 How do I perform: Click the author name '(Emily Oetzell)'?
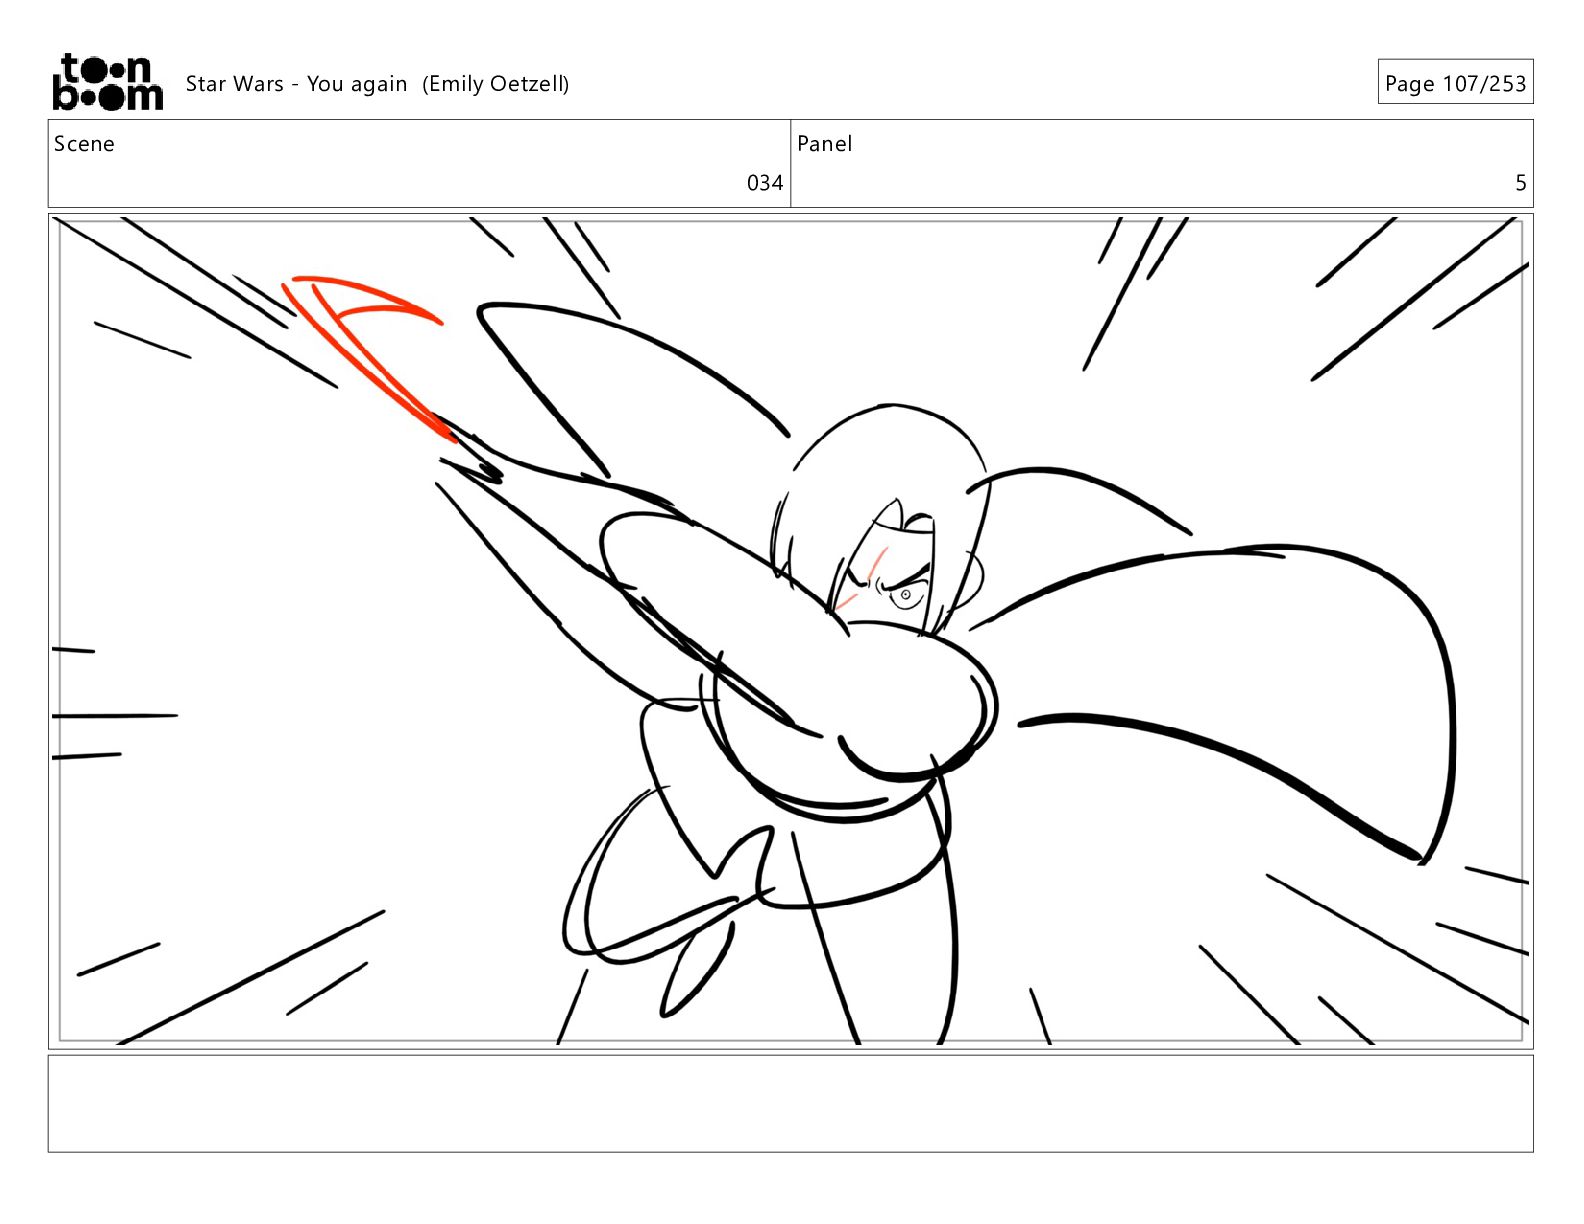[495, 84]
